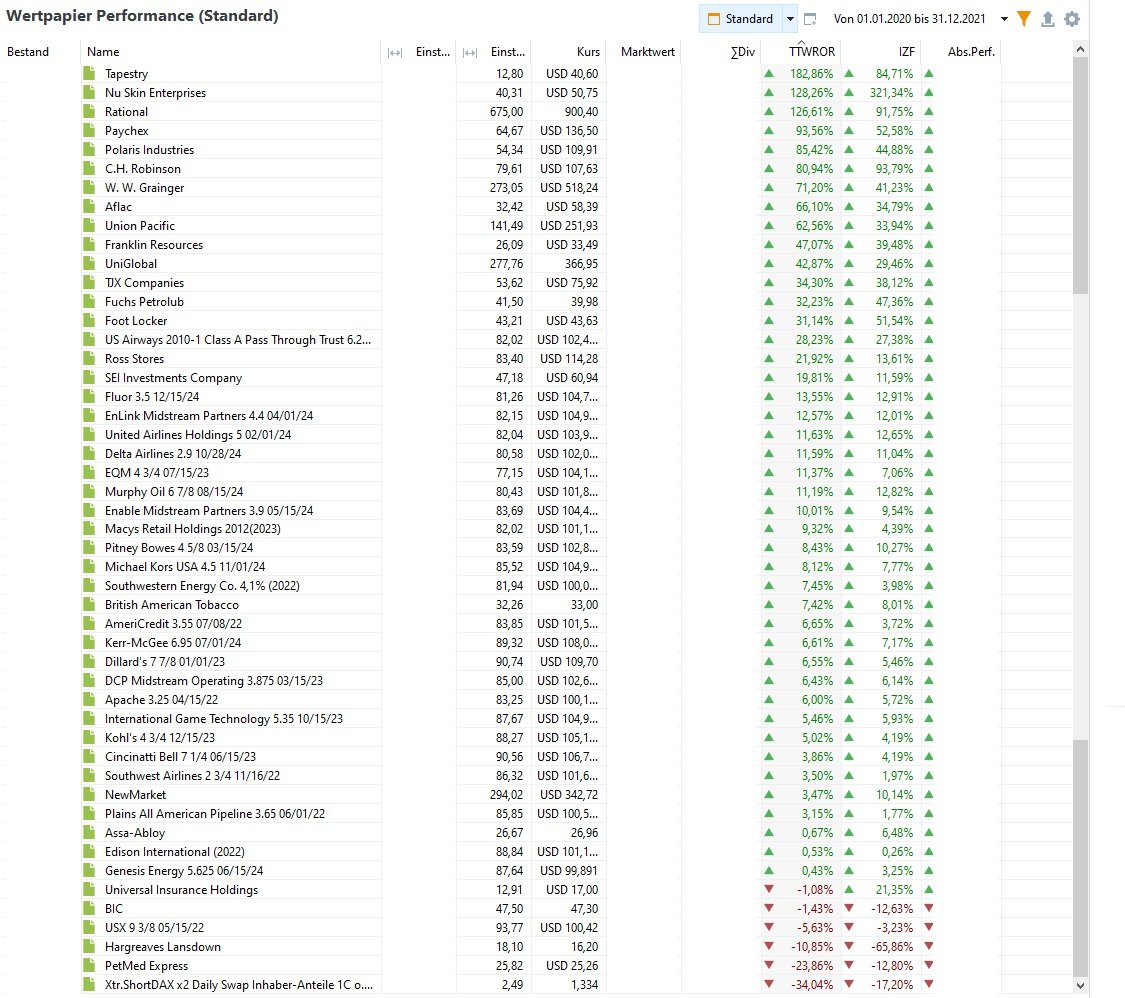
Task: Click the export data upload icon
Action: [1048, 19]
